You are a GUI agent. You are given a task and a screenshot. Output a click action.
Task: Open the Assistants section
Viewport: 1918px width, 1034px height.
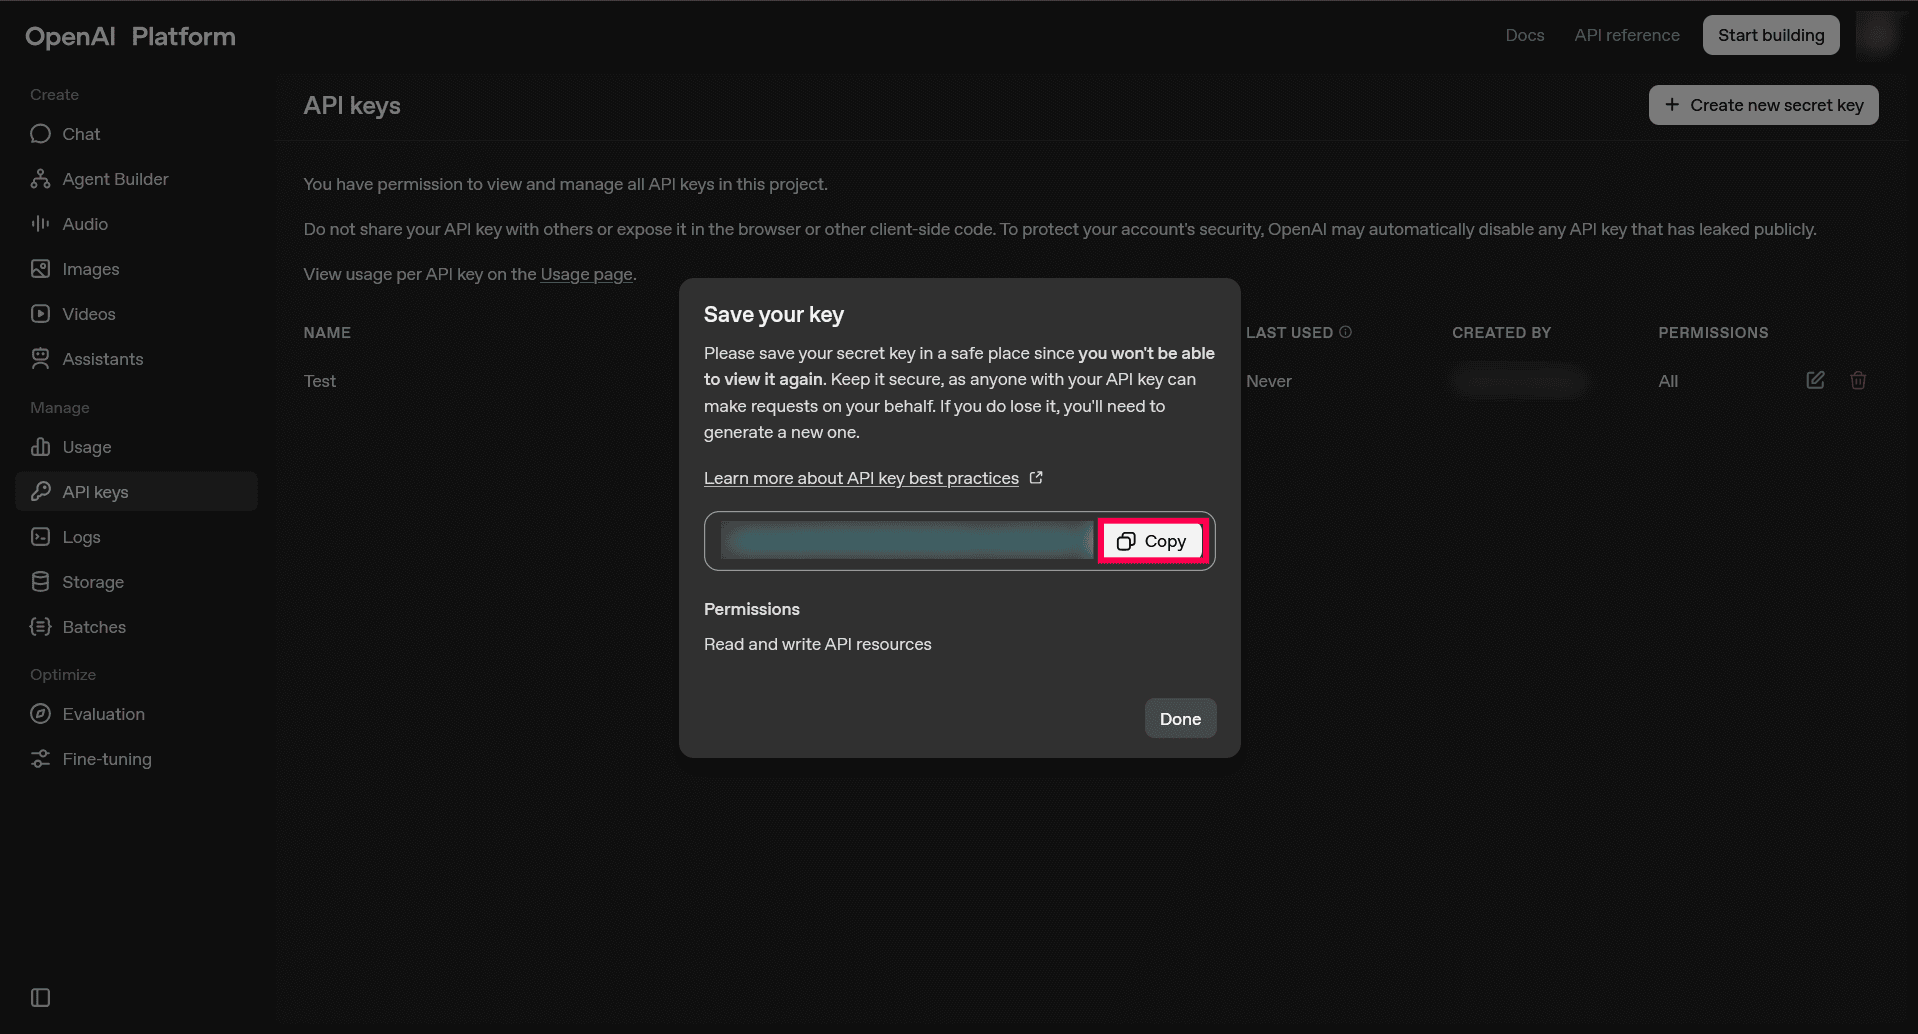pyautogui.click(x=103, y=358)
